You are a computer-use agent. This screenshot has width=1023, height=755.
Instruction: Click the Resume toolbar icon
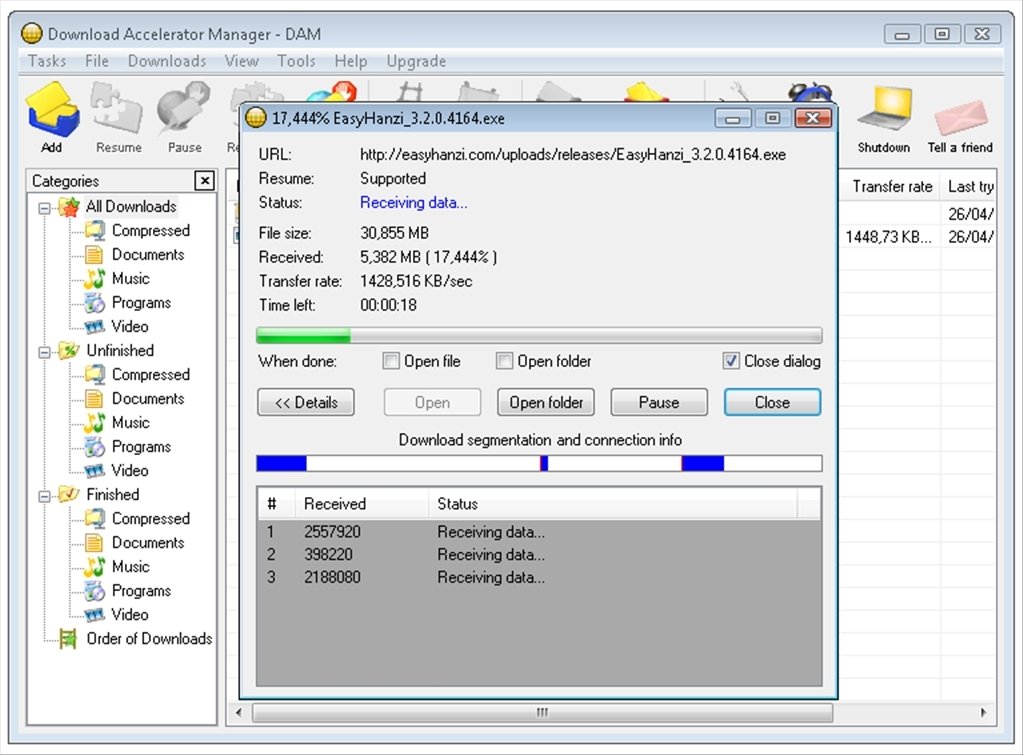point(118,117)
